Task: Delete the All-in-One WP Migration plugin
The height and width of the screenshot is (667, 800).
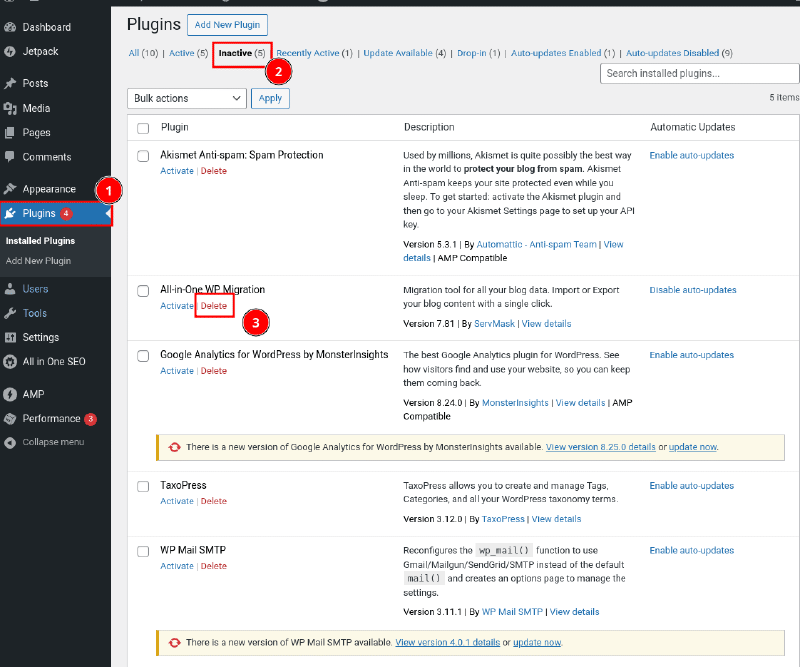Action: coord(214,306)
